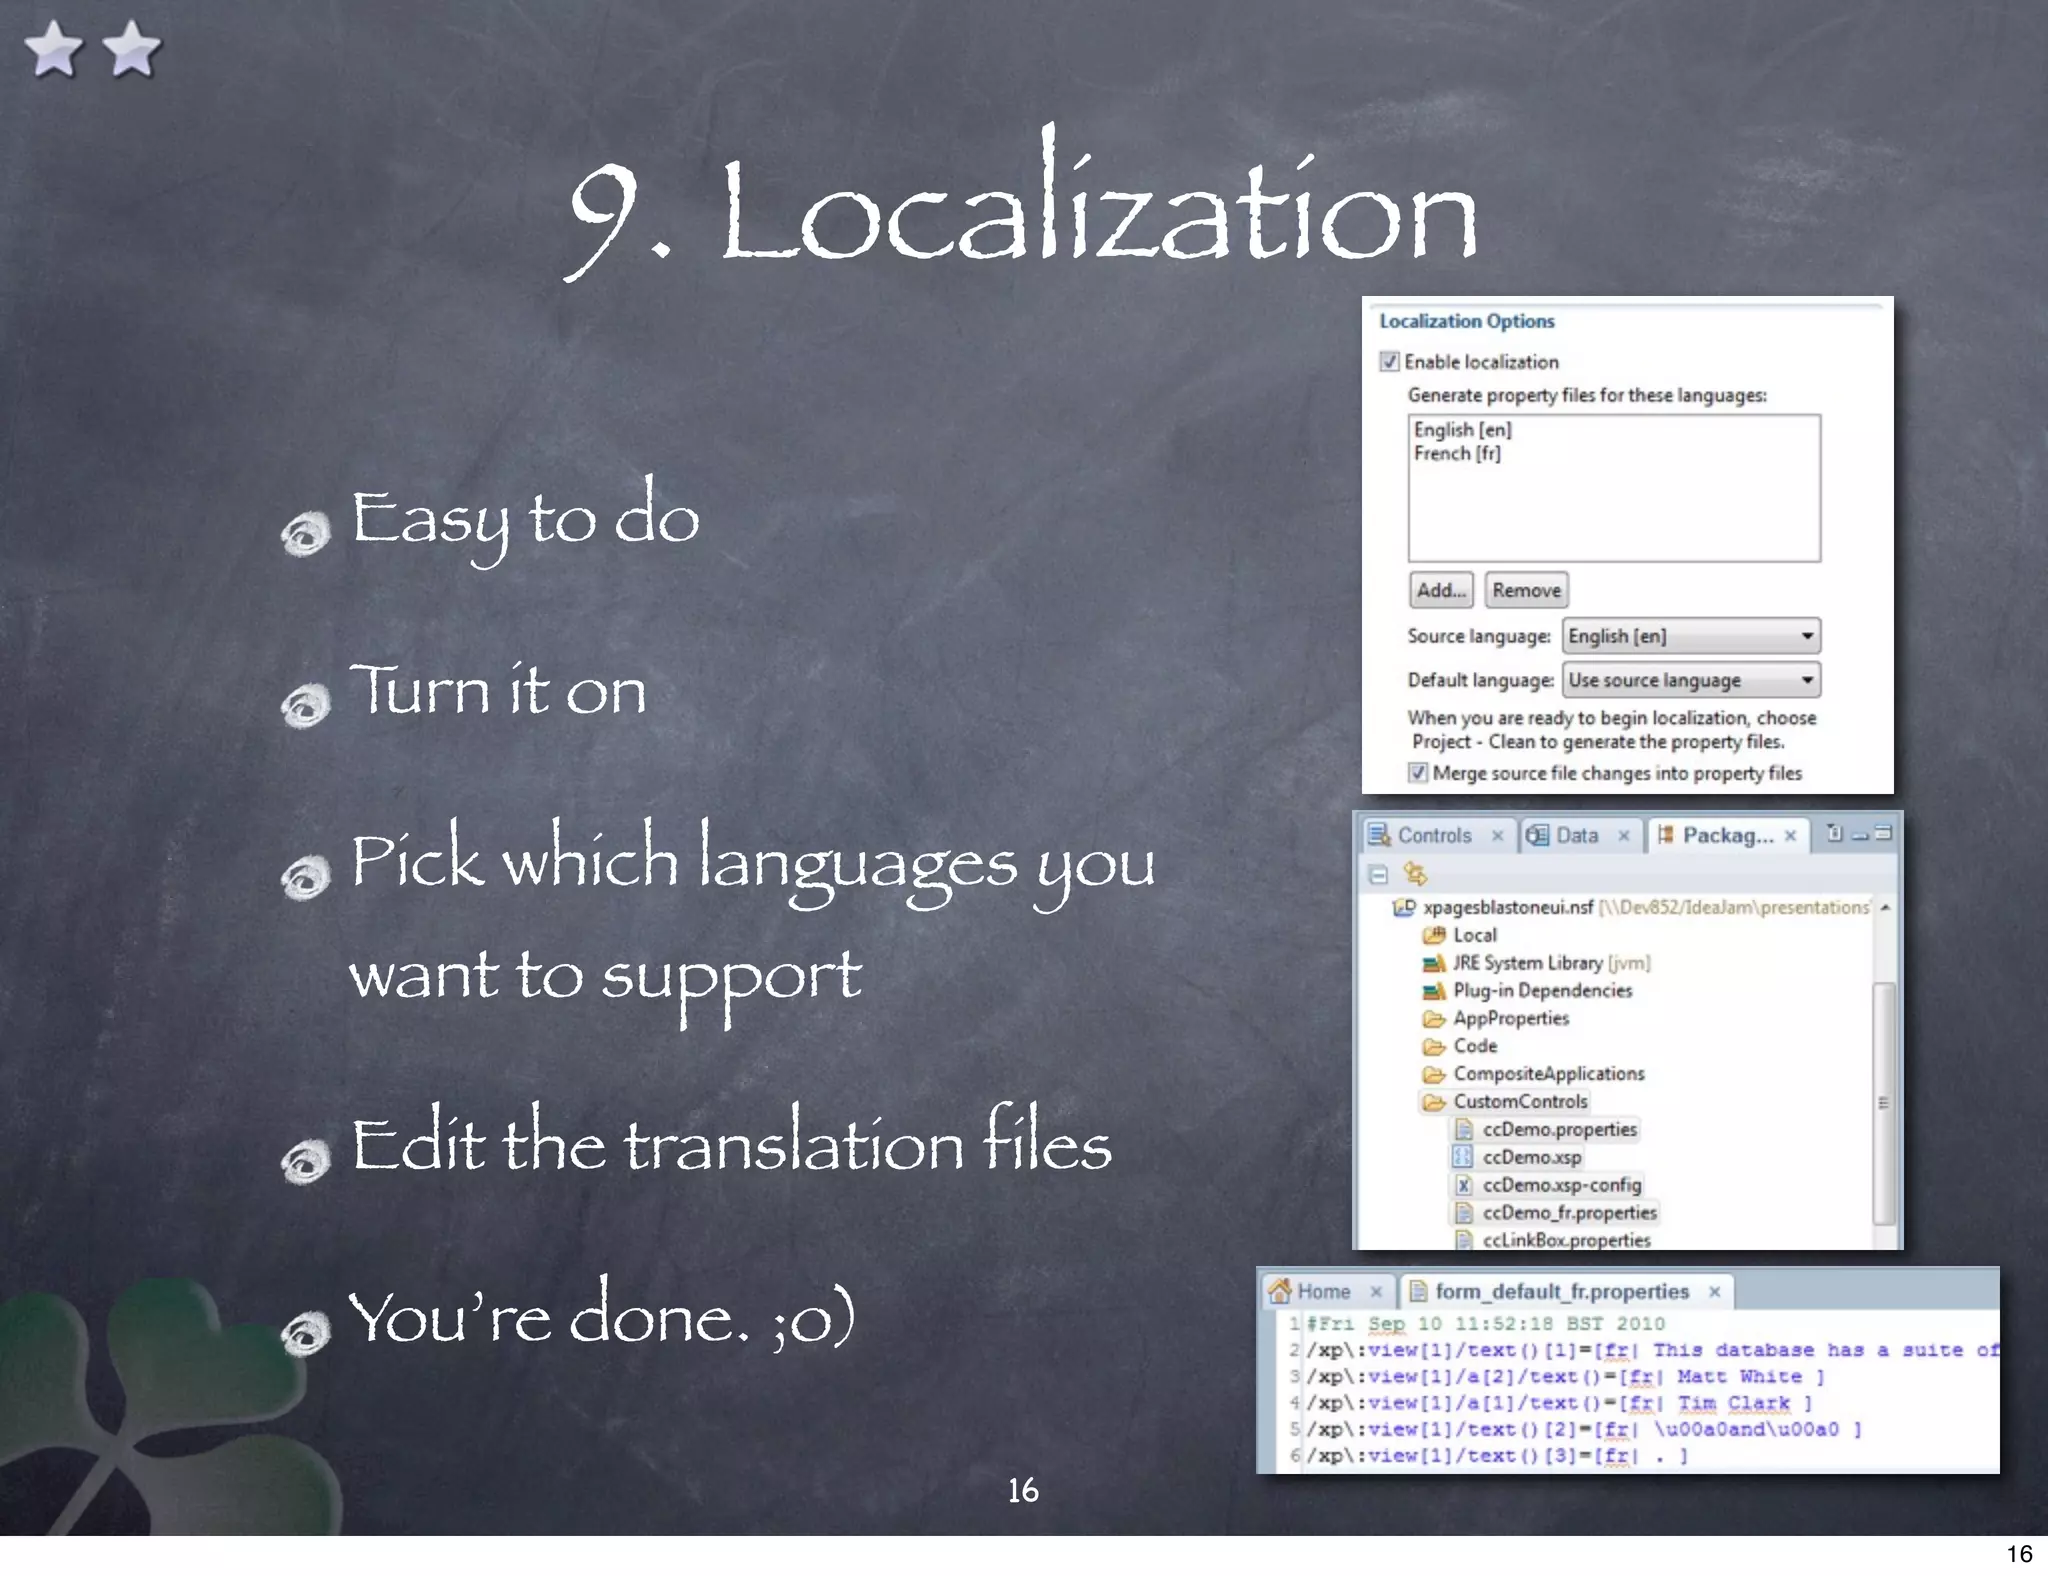Image resolution: width=2048 pixels, height=1576 pixels.
Task: Select the CompositeApplications folder label
Action: [x=1549, y=1074]
